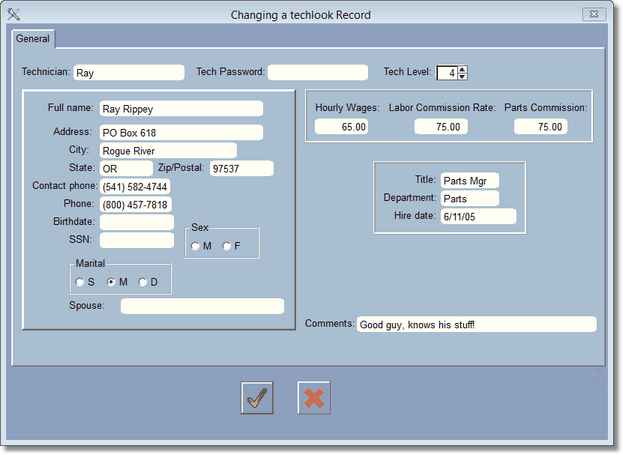Set Marital status to S

[80, 282]
